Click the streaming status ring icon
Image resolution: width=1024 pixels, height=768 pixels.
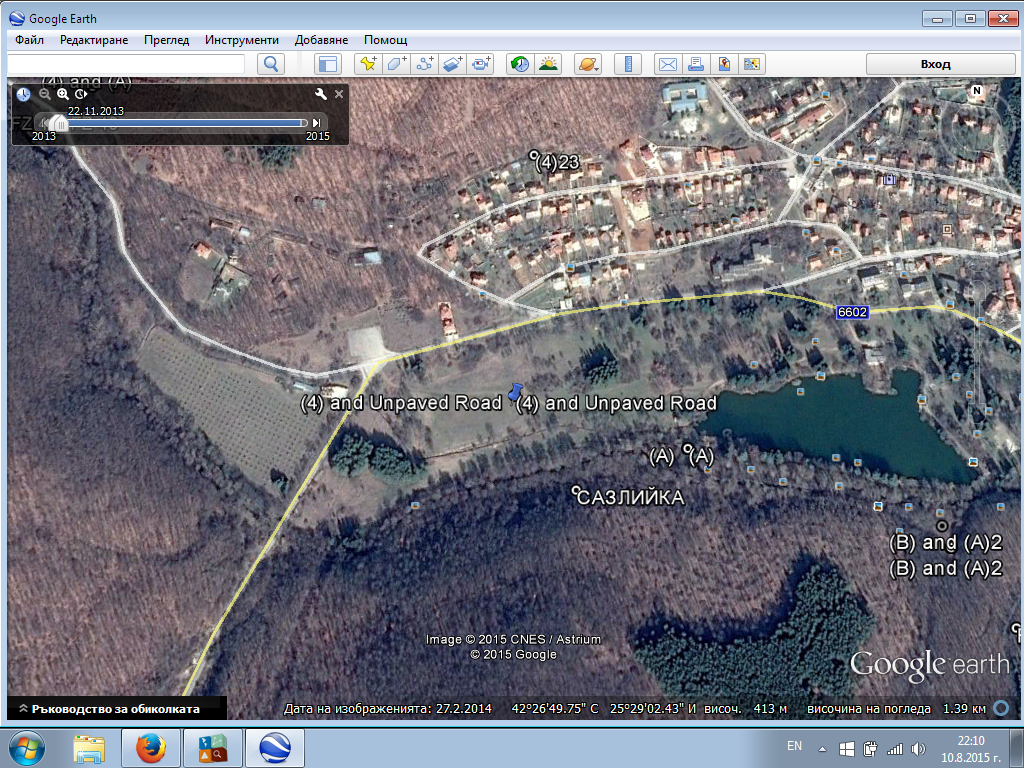pyautogui.click(x=1001, y=709)
